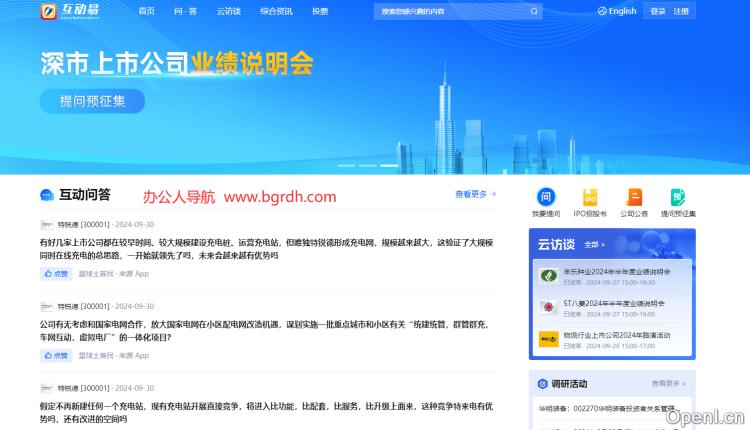Open 查看更多 for 互动问答
This screenshot has height=430, width=750.
coord(475,194)
